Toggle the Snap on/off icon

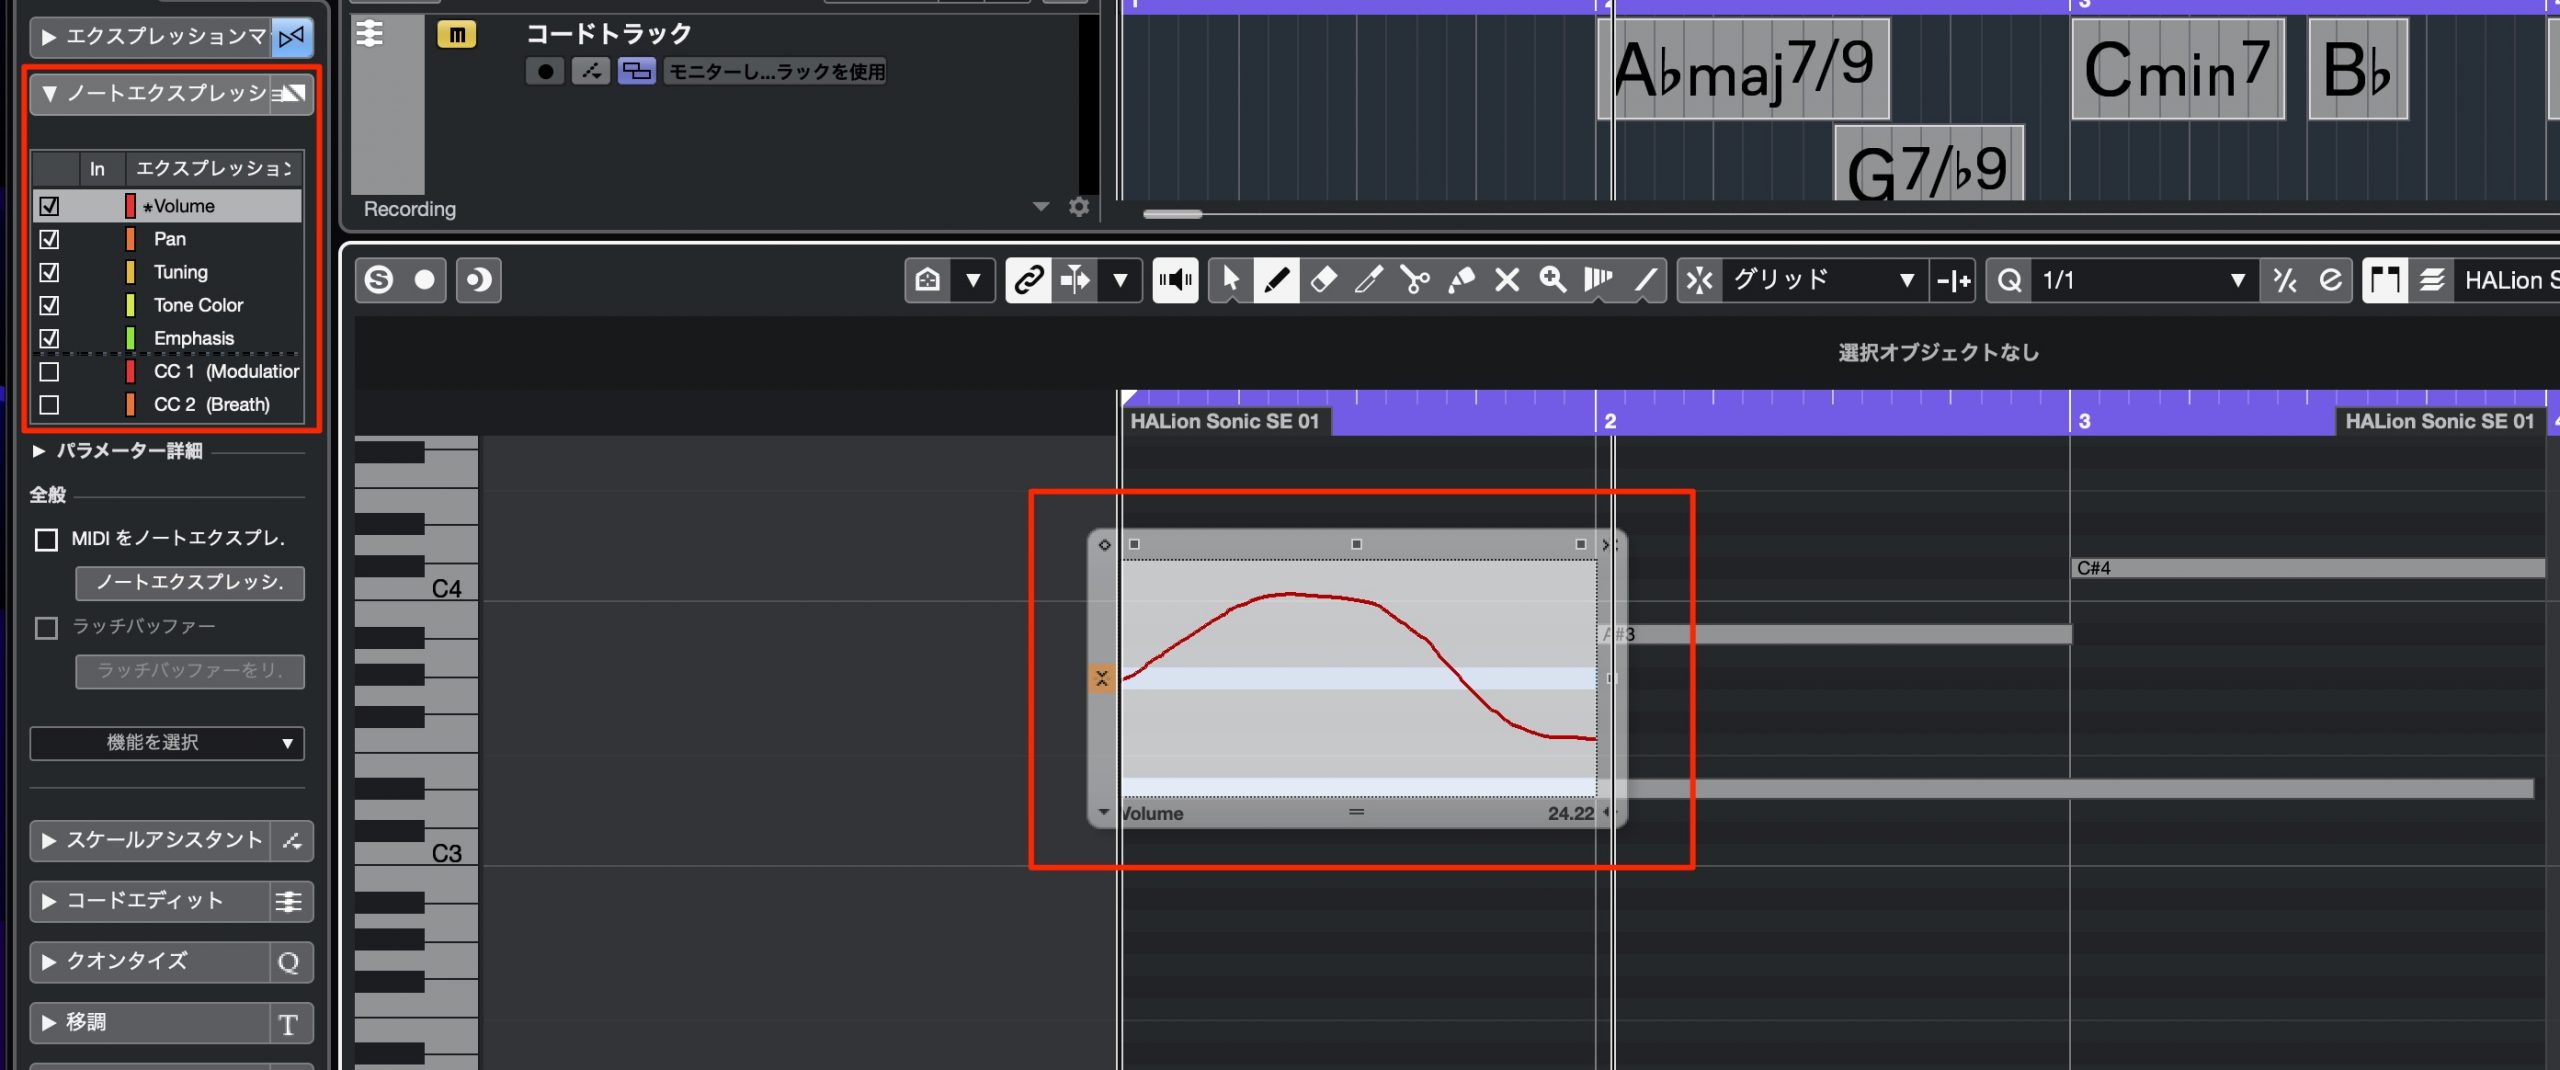coord(1699,280)
